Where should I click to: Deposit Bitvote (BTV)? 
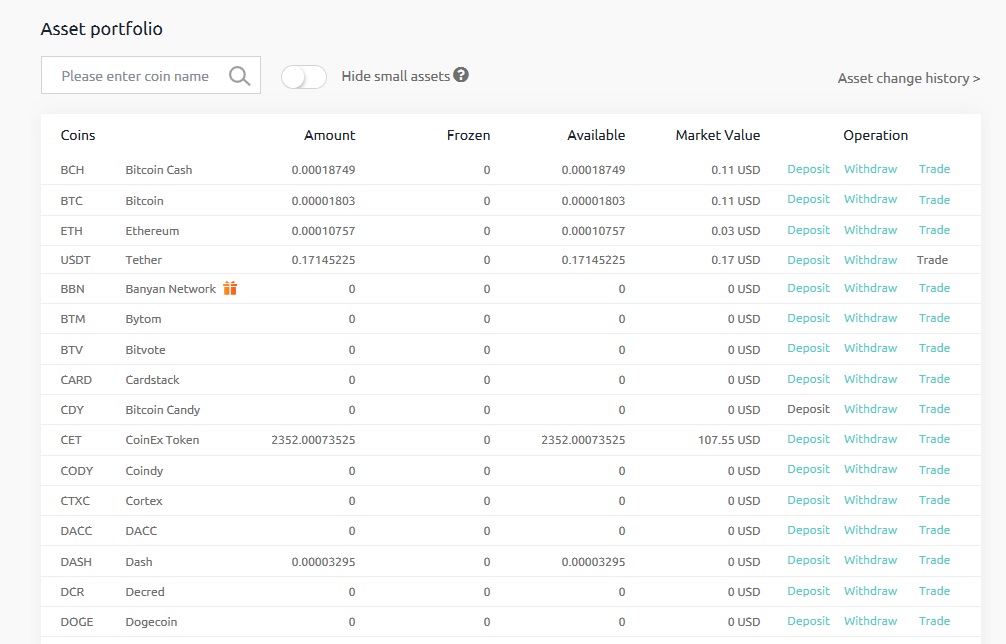click(808, 348)
